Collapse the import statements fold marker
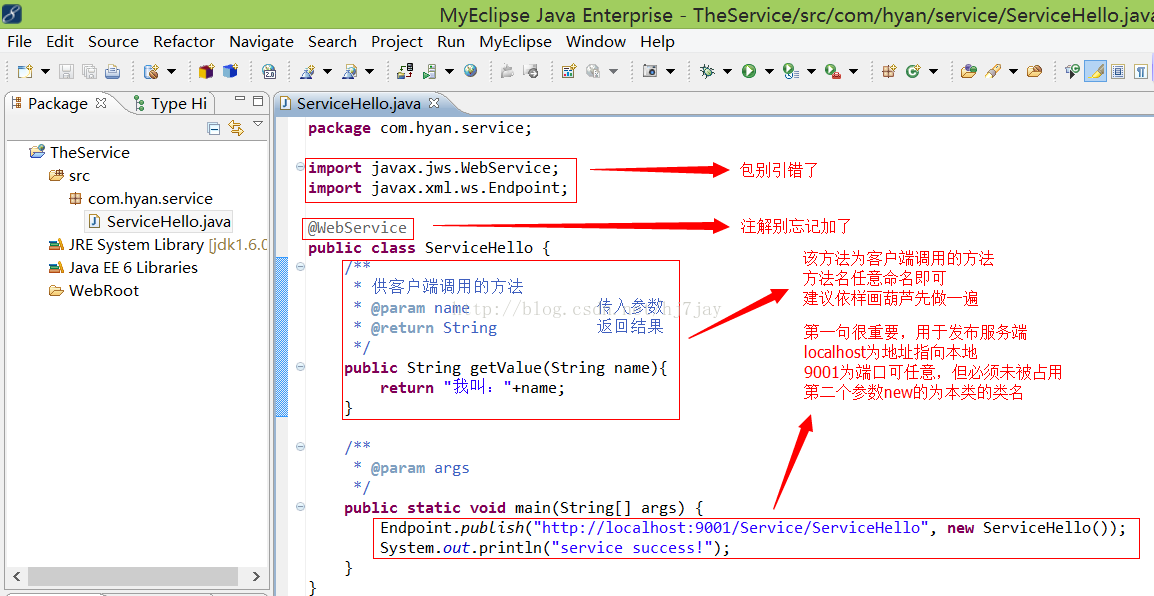Viewport: 1154px width, 596px height. [x=300, y=166]
